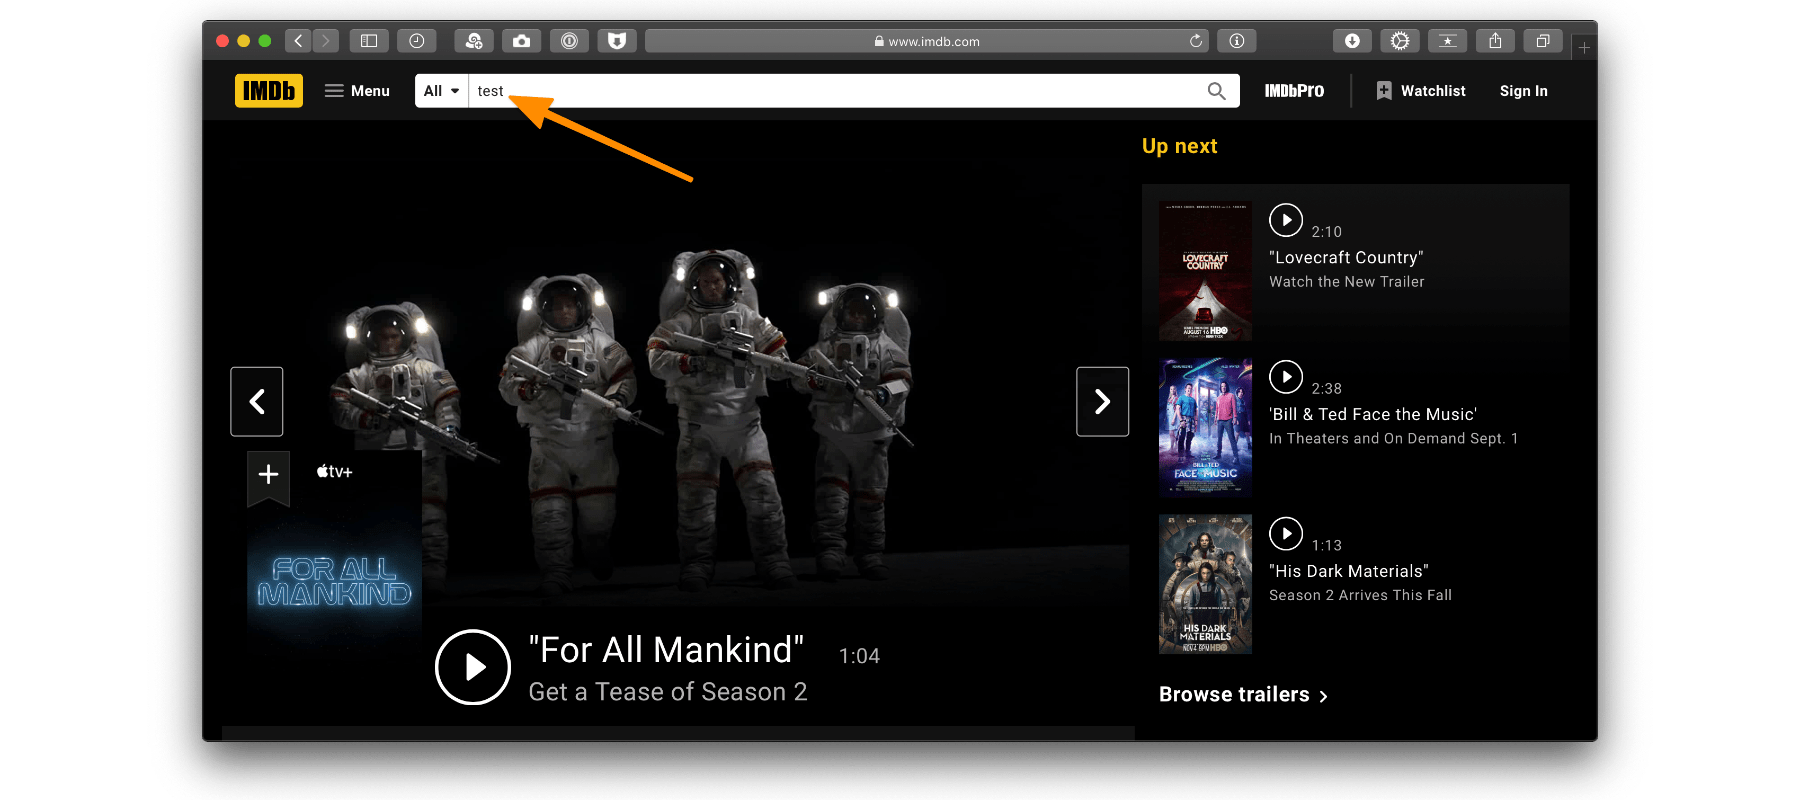Click the toolbar extension icon left of camera

(474, 41)
